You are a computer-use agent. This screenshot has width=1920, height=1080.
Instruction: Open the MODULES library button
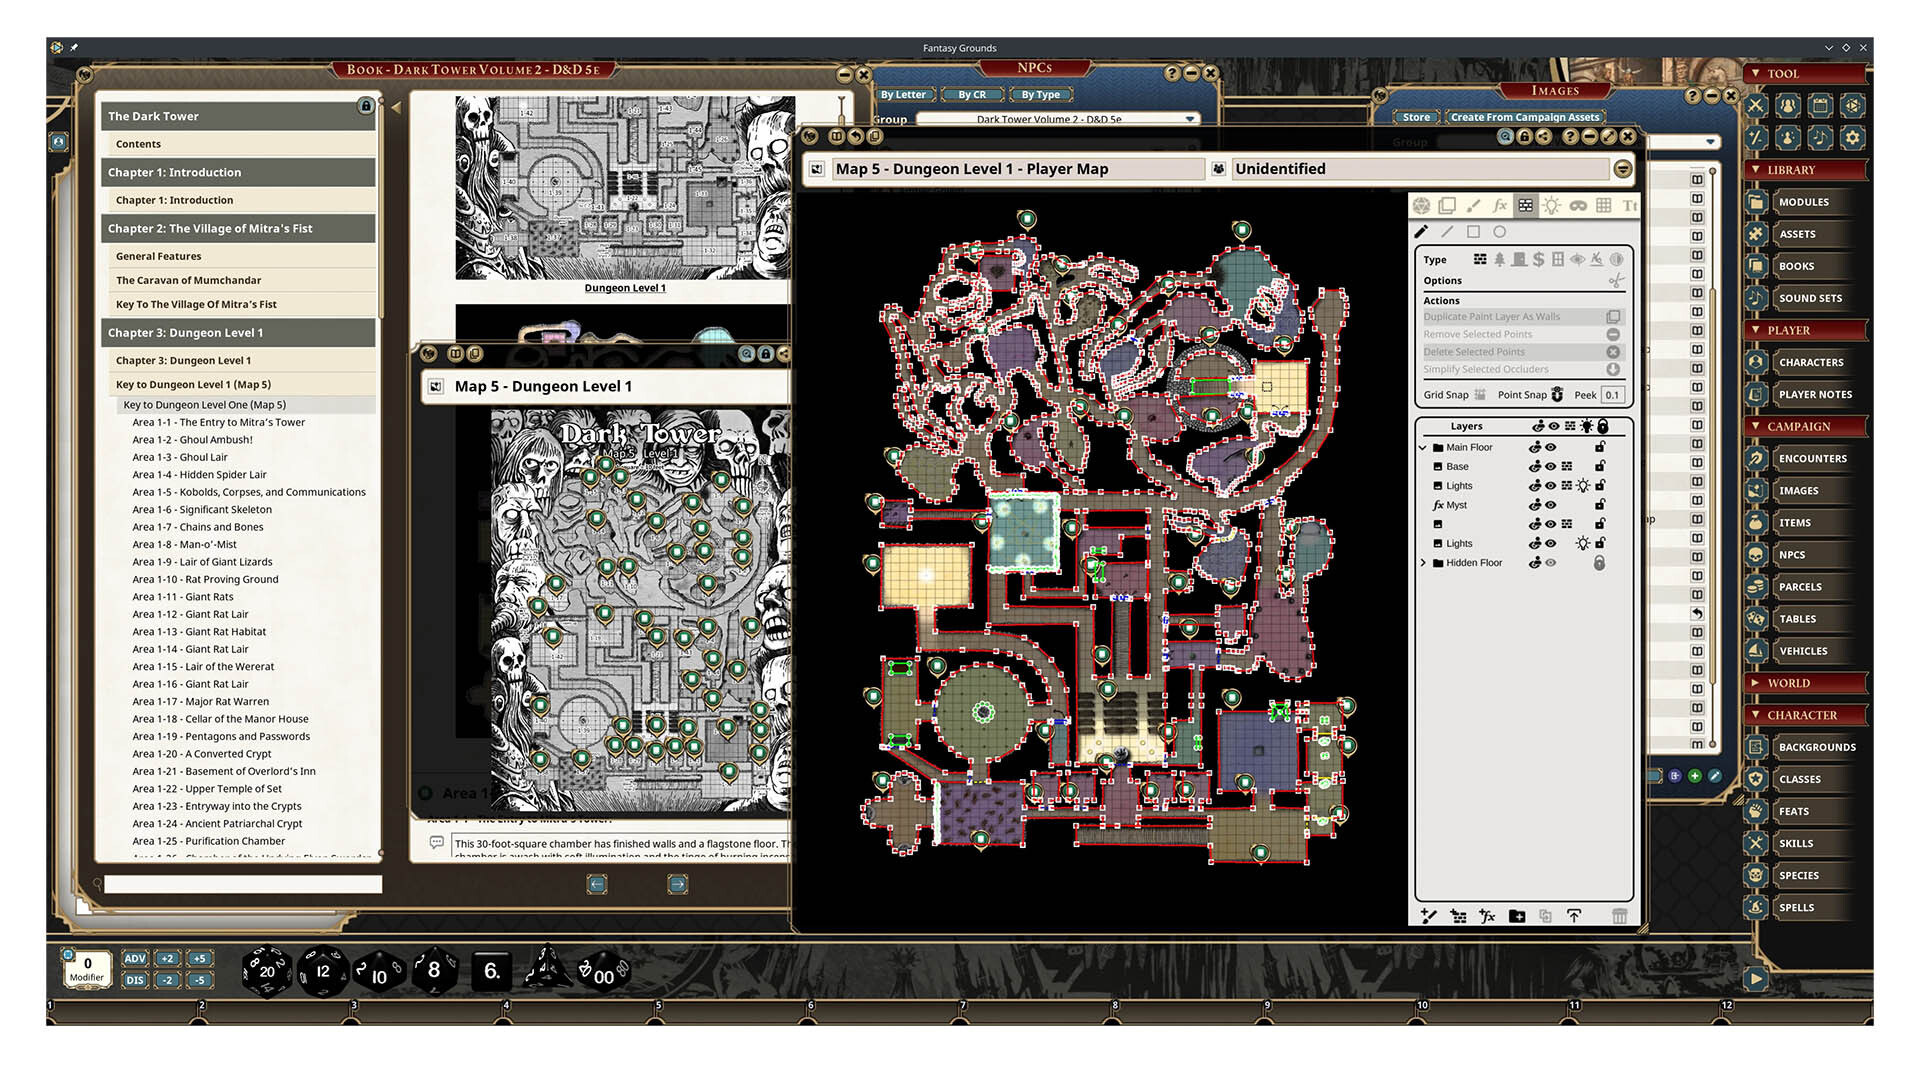pos(1803,202)
